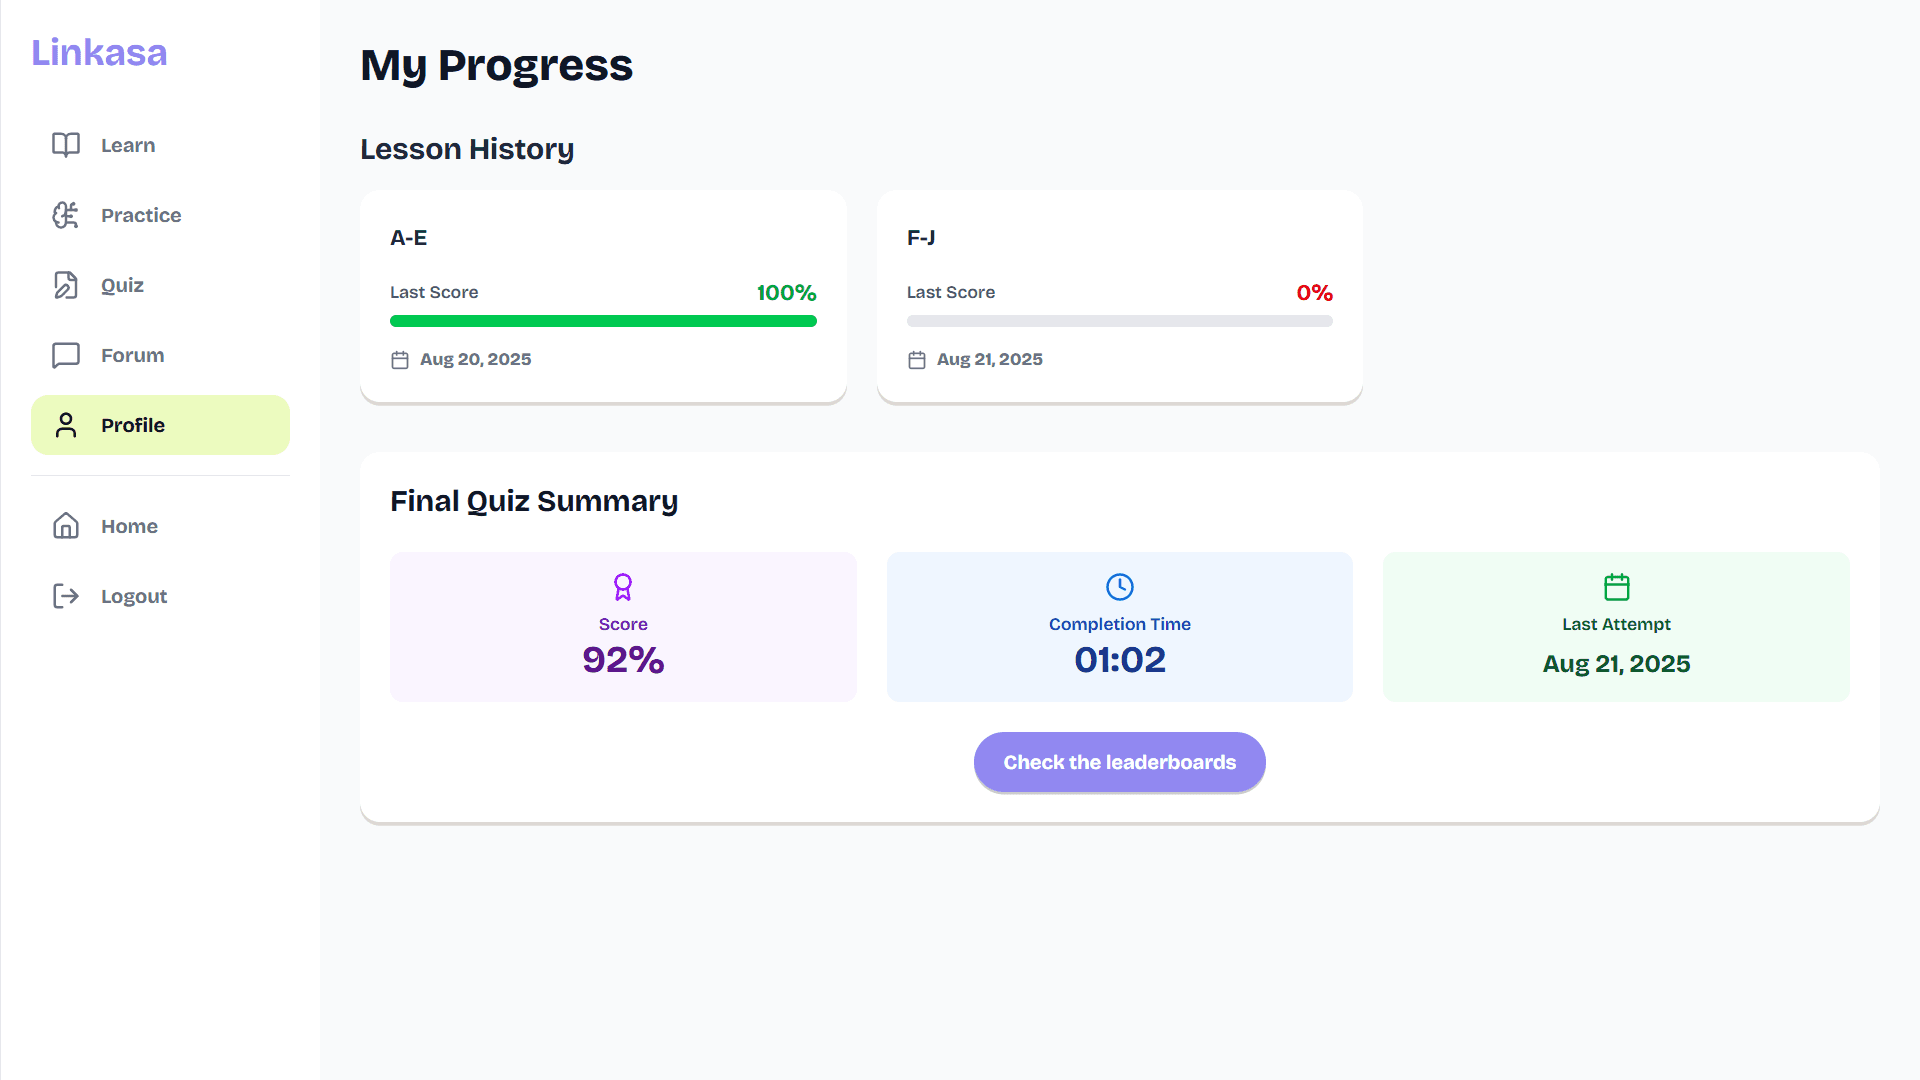This screenshot has height=1080, width=1920.
Task: Click the Logout arrow icon
Action: tap(65, 596)
